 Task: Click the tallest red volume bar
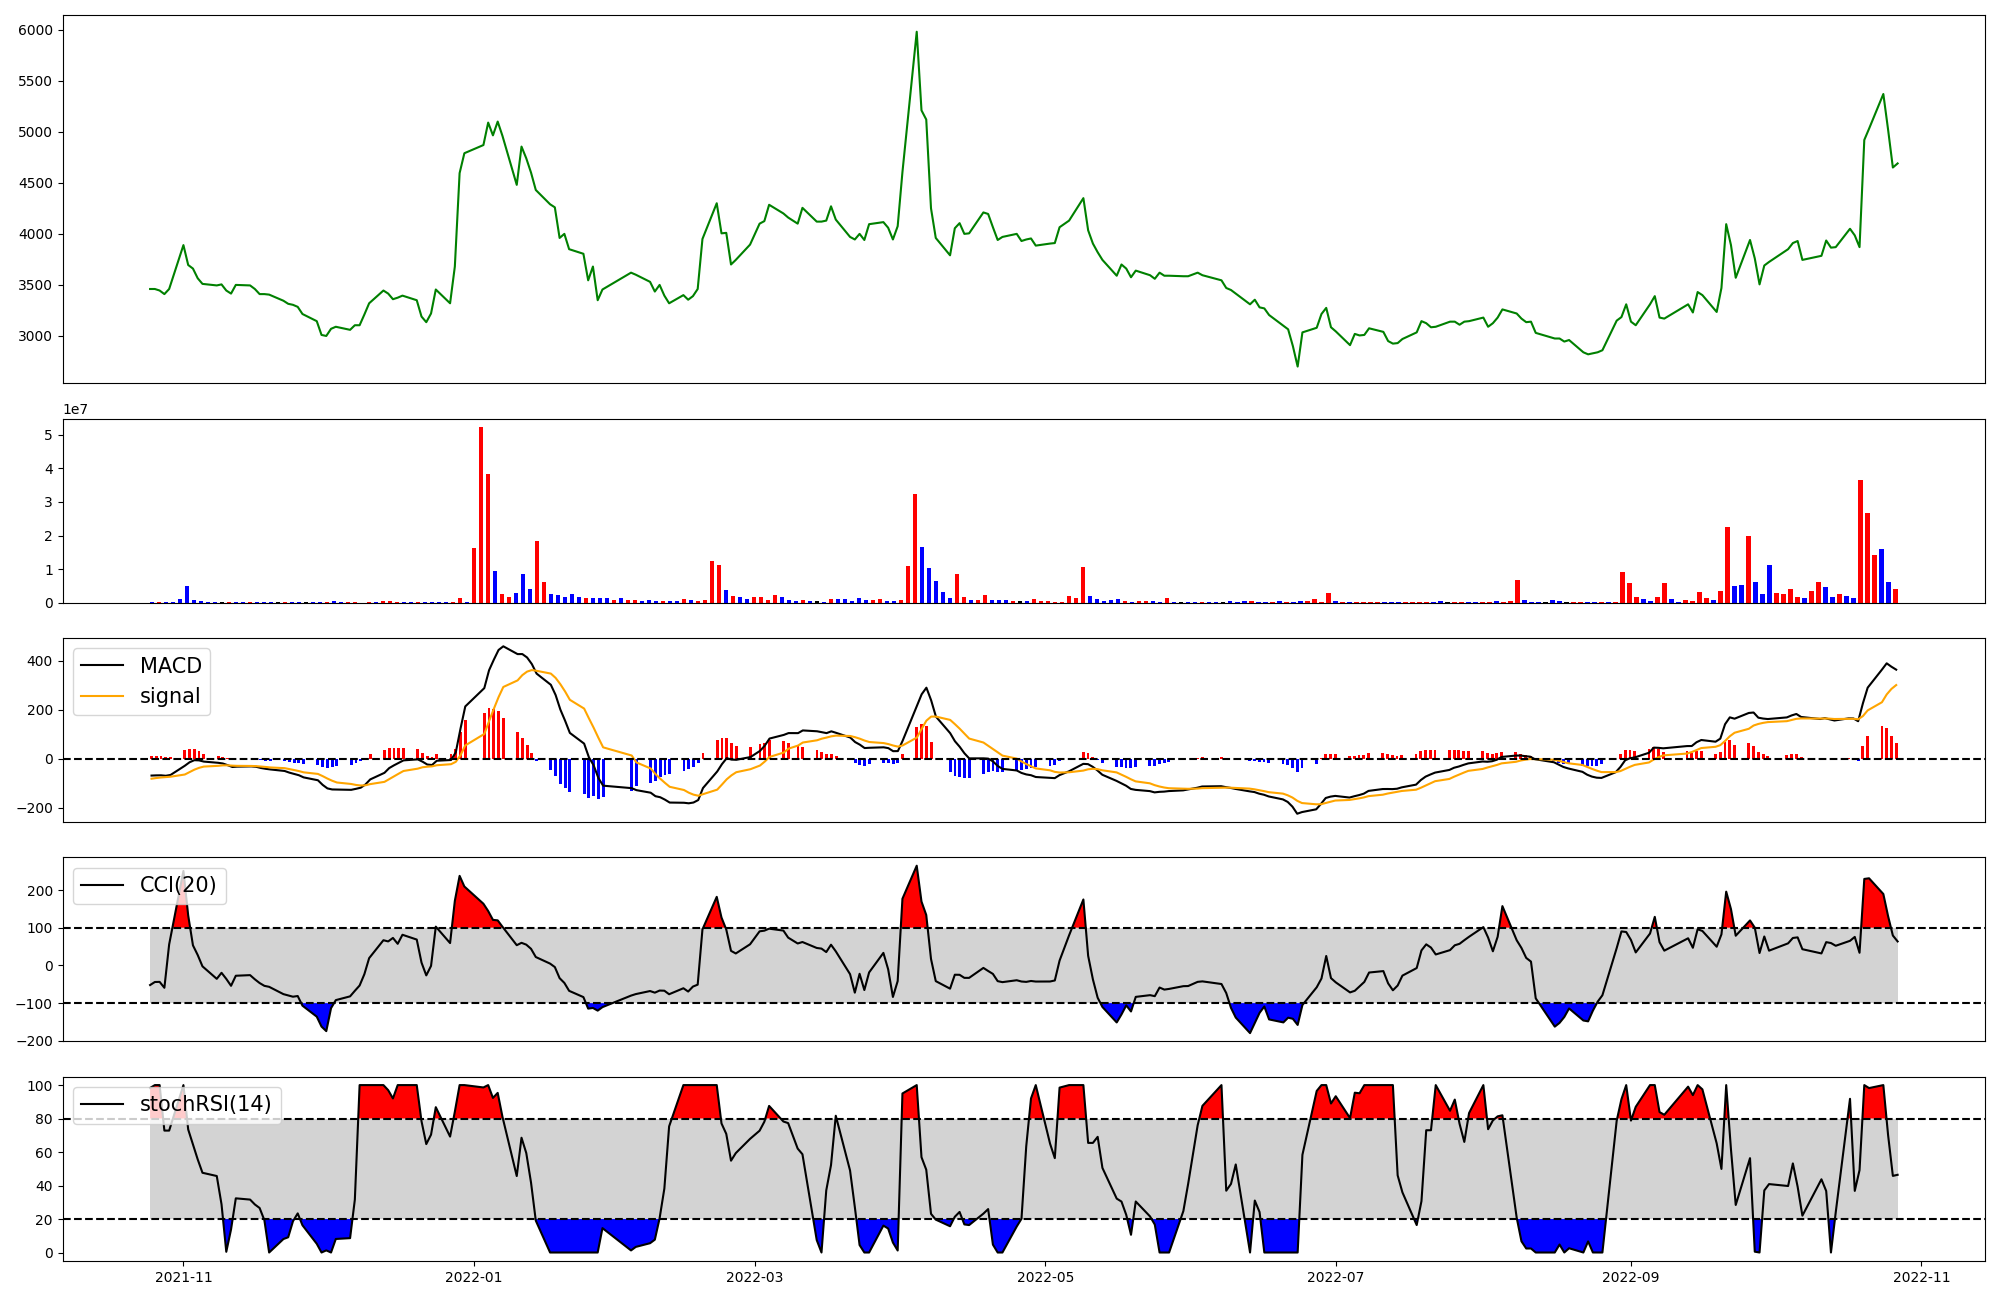pos(481,515)
